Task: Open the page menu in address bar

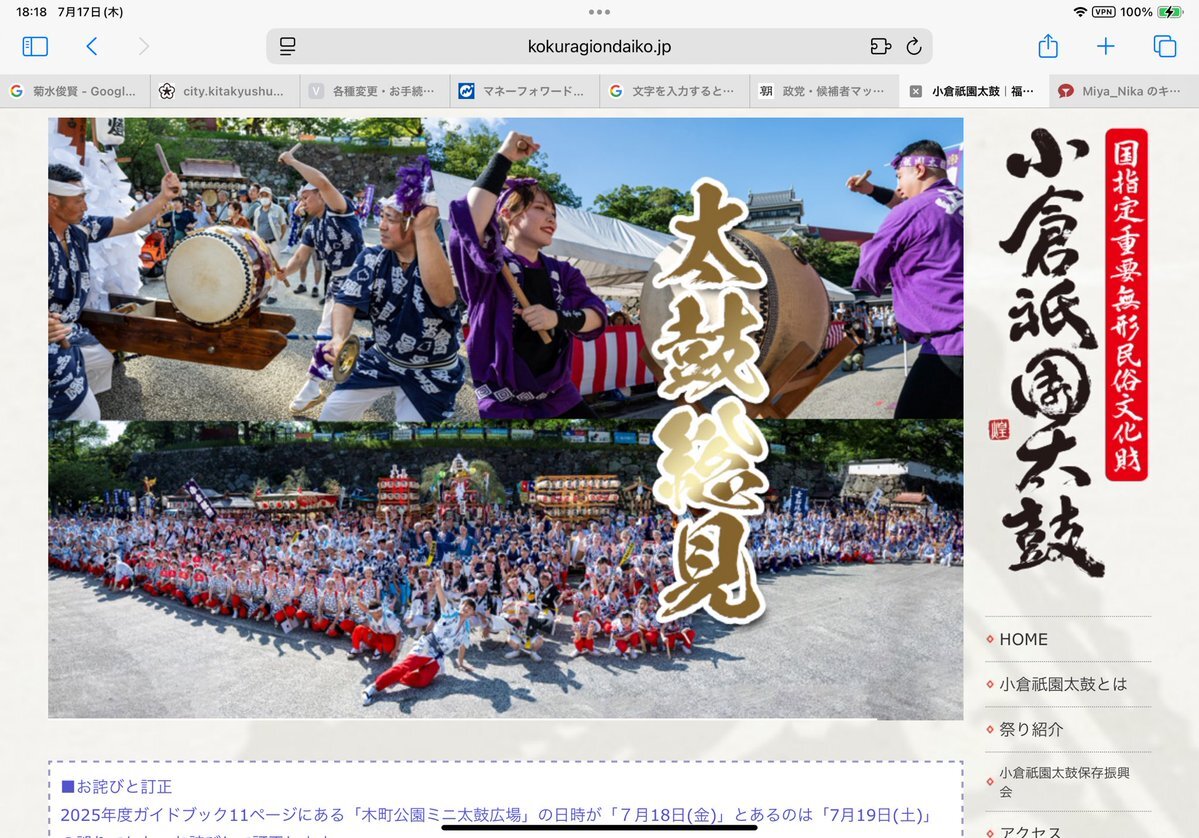Action: click(288, 47)
